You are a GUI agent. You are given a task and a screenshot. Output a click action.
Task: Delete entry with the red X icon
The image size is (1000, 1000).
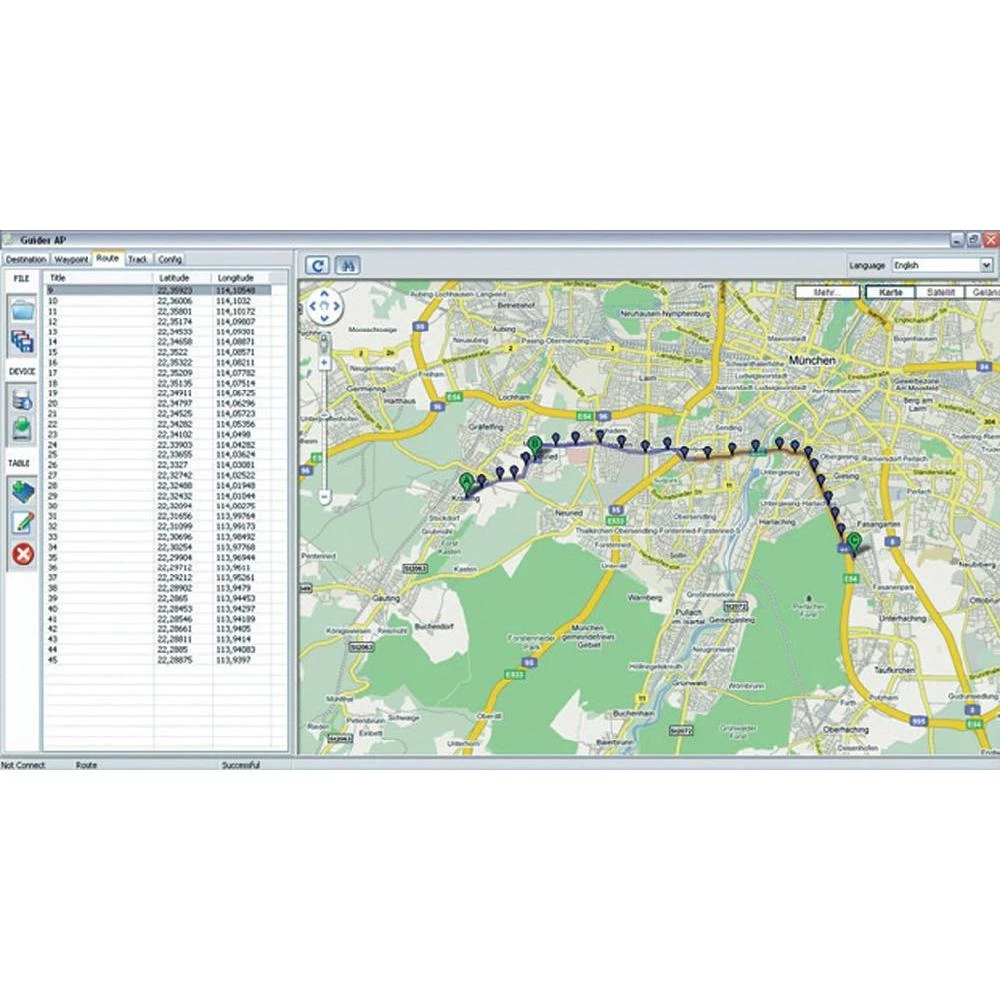coord(22,554)
